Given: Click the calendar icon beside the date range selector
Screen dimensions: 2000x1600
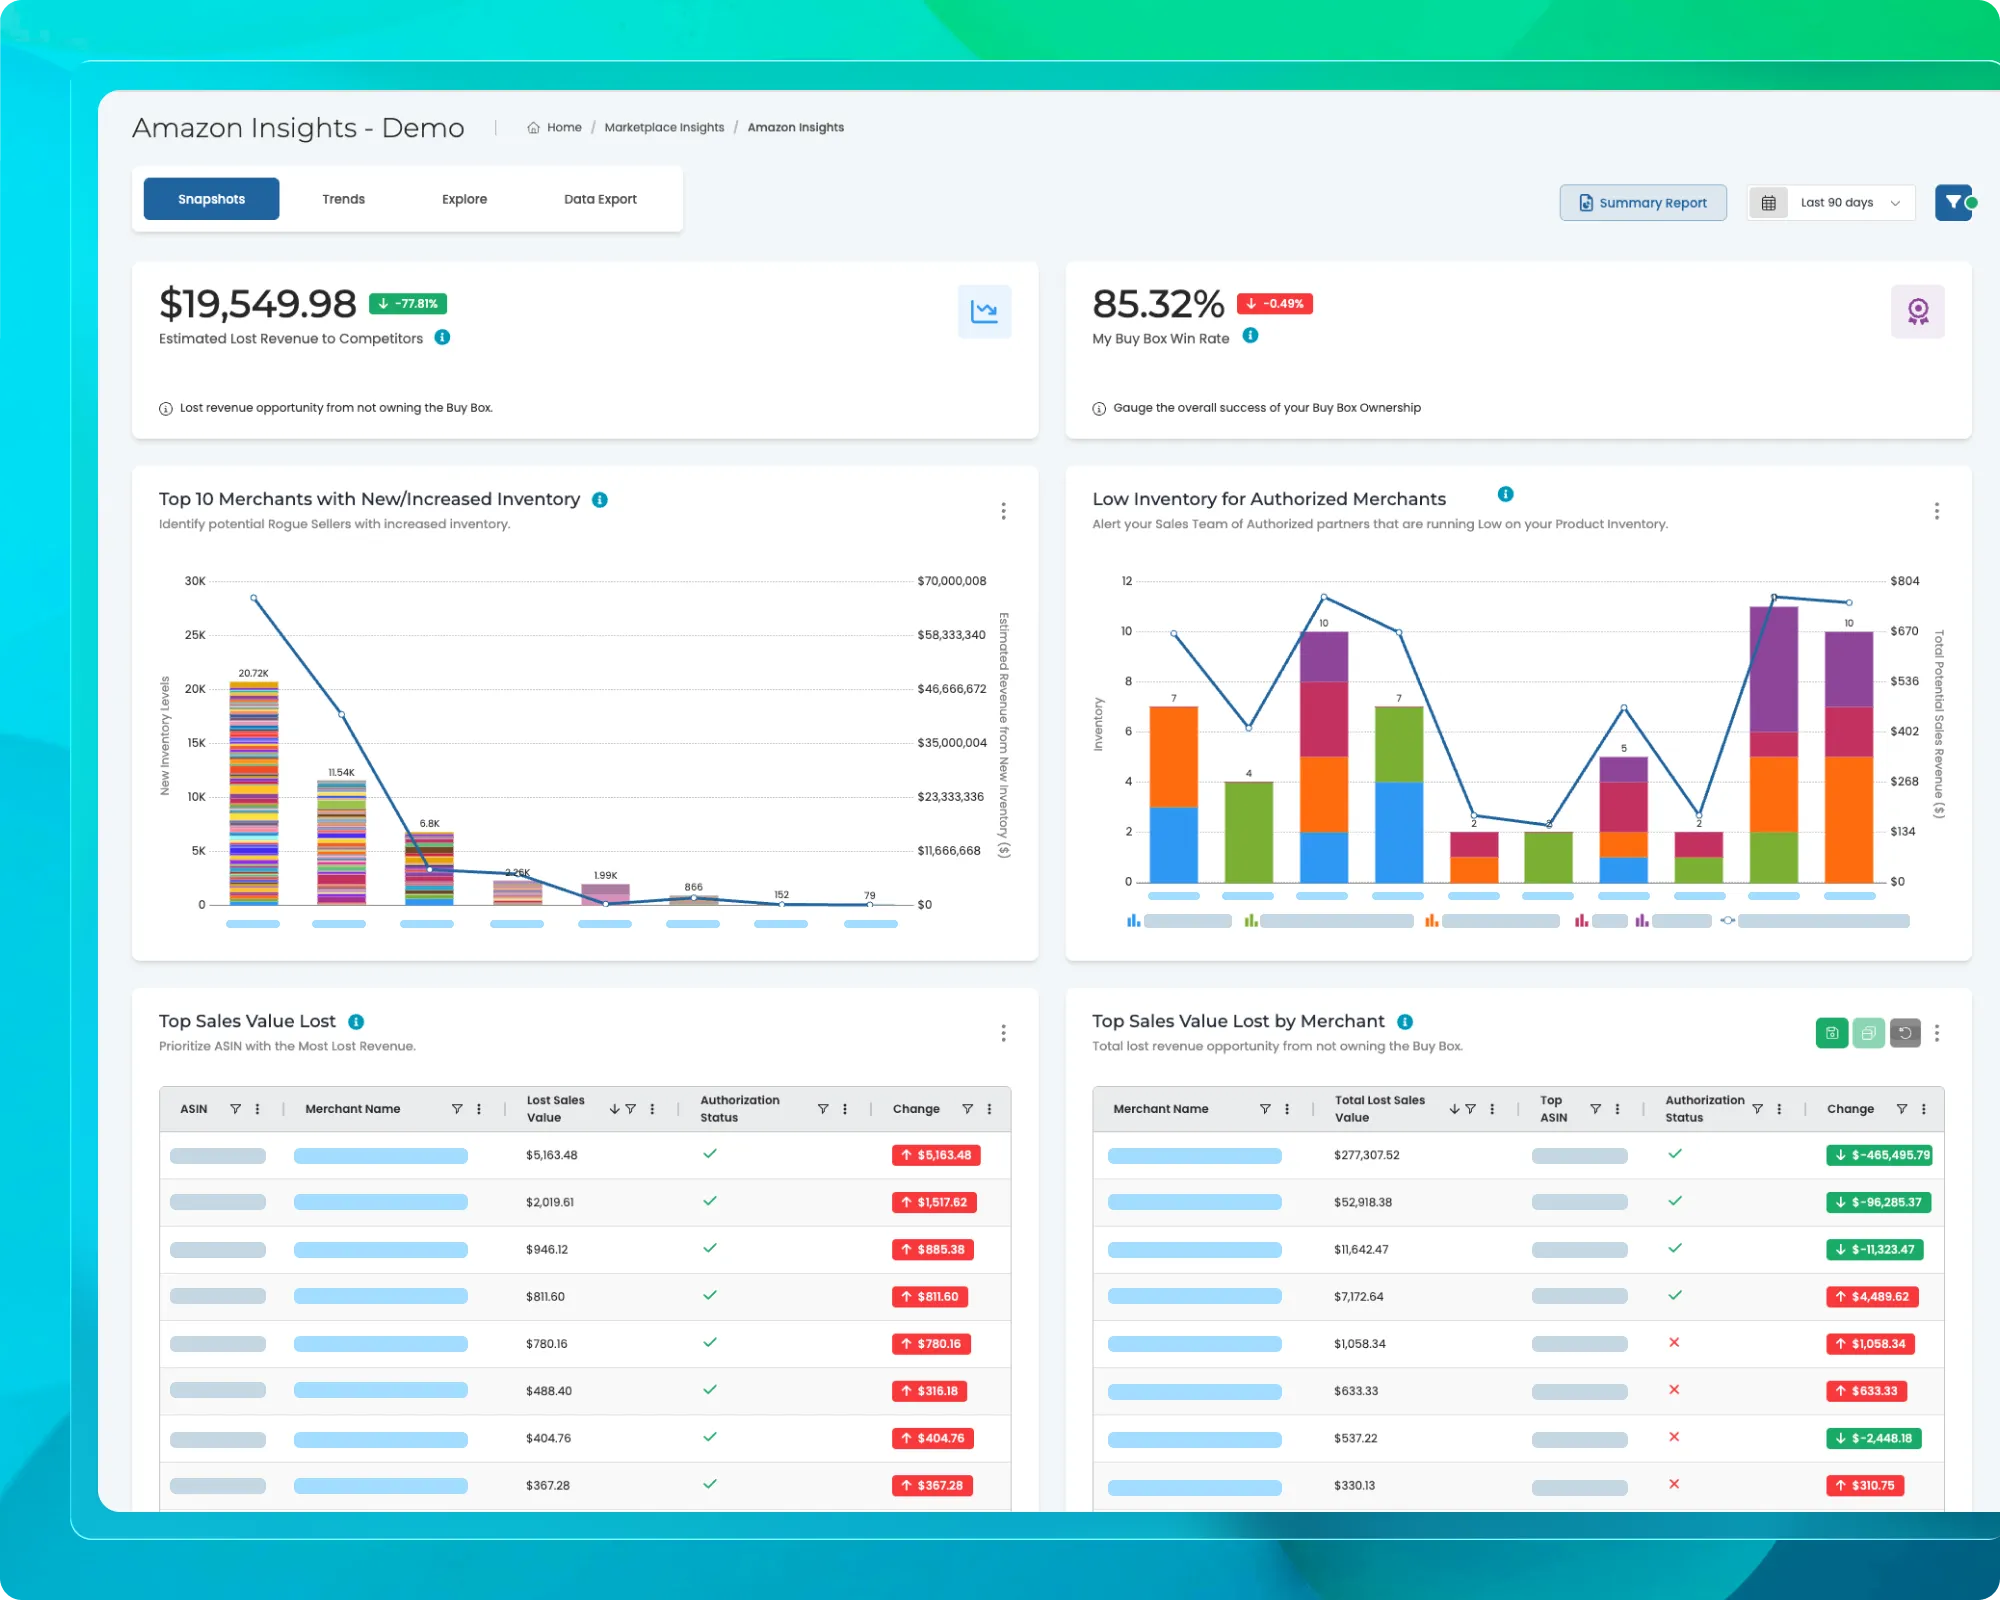Looking at the screenshot, I should [x=1768, y=202].
